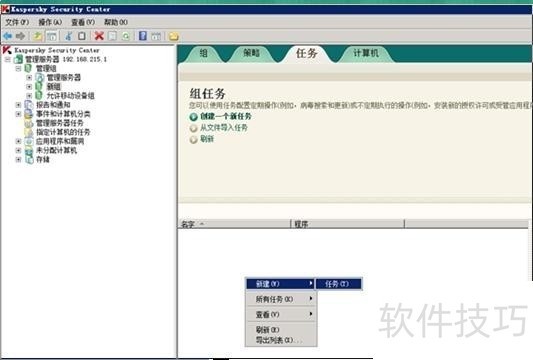The image size is (533, 360).
Task: Click the 应用程序和漏洞 node icon
Action: [29, 141]
